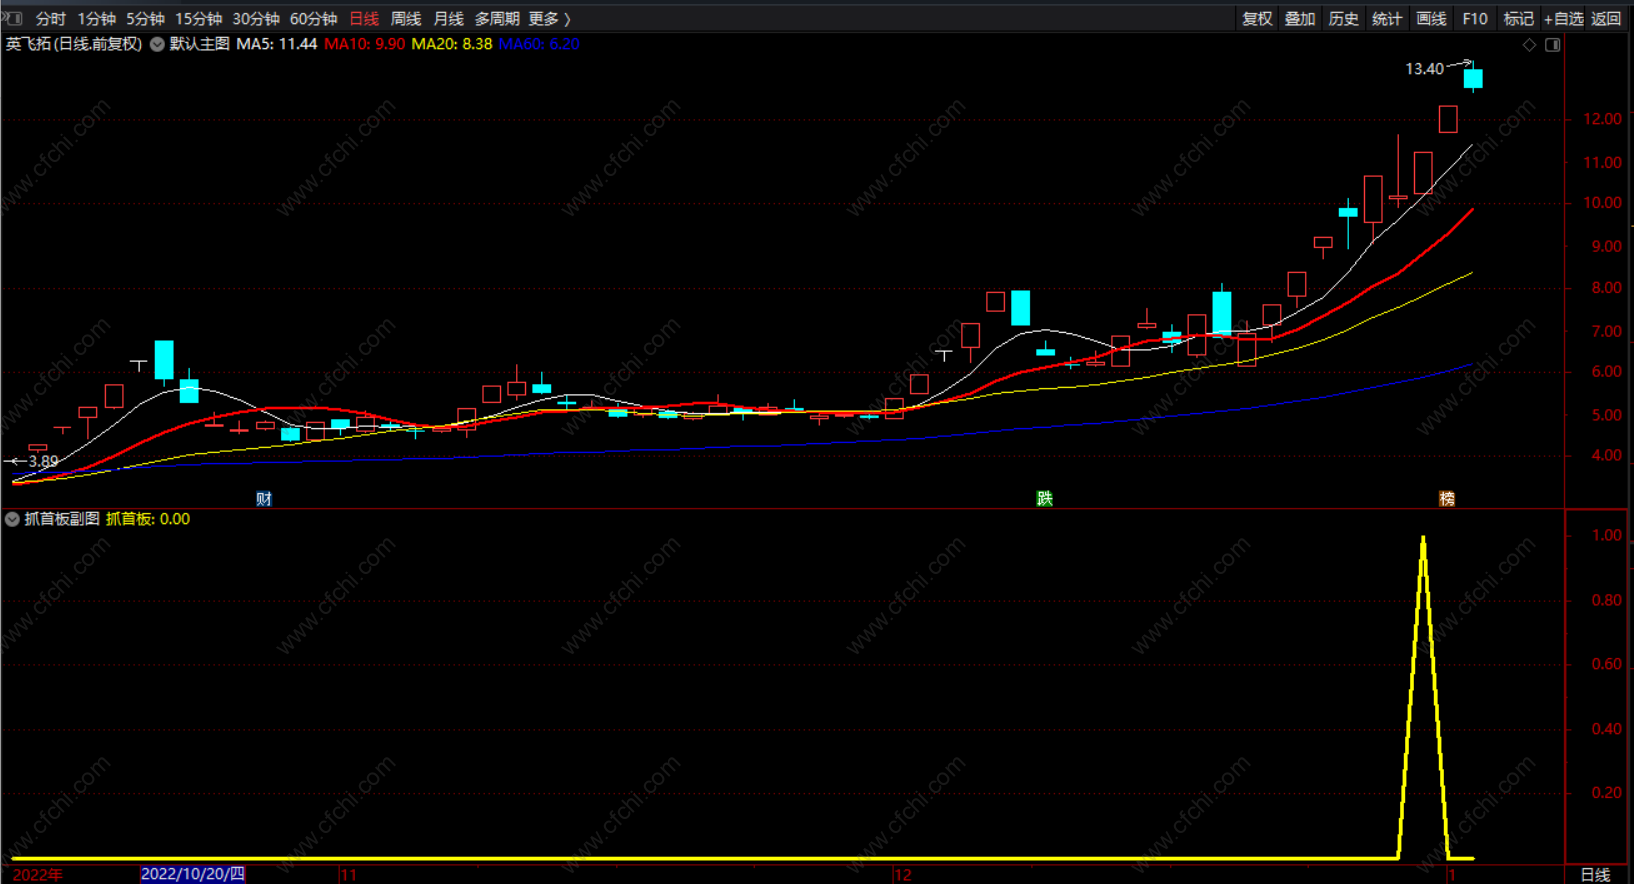
Task: Click stock title 英飞拓(日线.前复权)
Action: tap(74, 44)
